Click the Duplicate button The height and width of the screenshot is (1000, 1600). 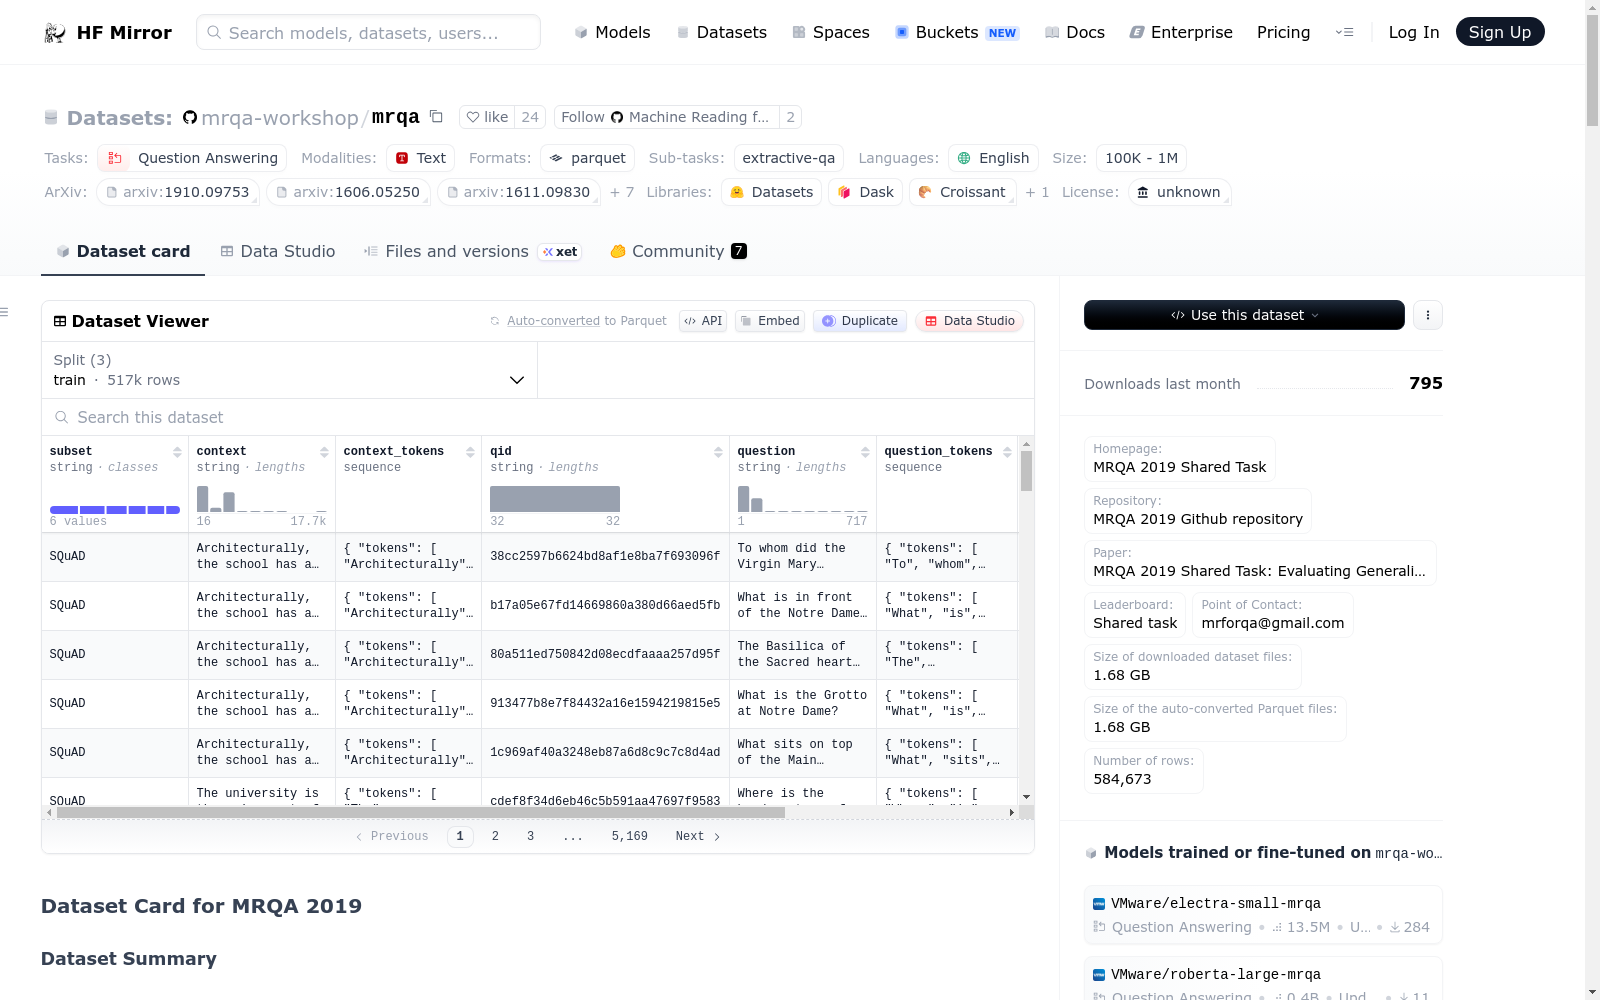(x=860, y=321)
